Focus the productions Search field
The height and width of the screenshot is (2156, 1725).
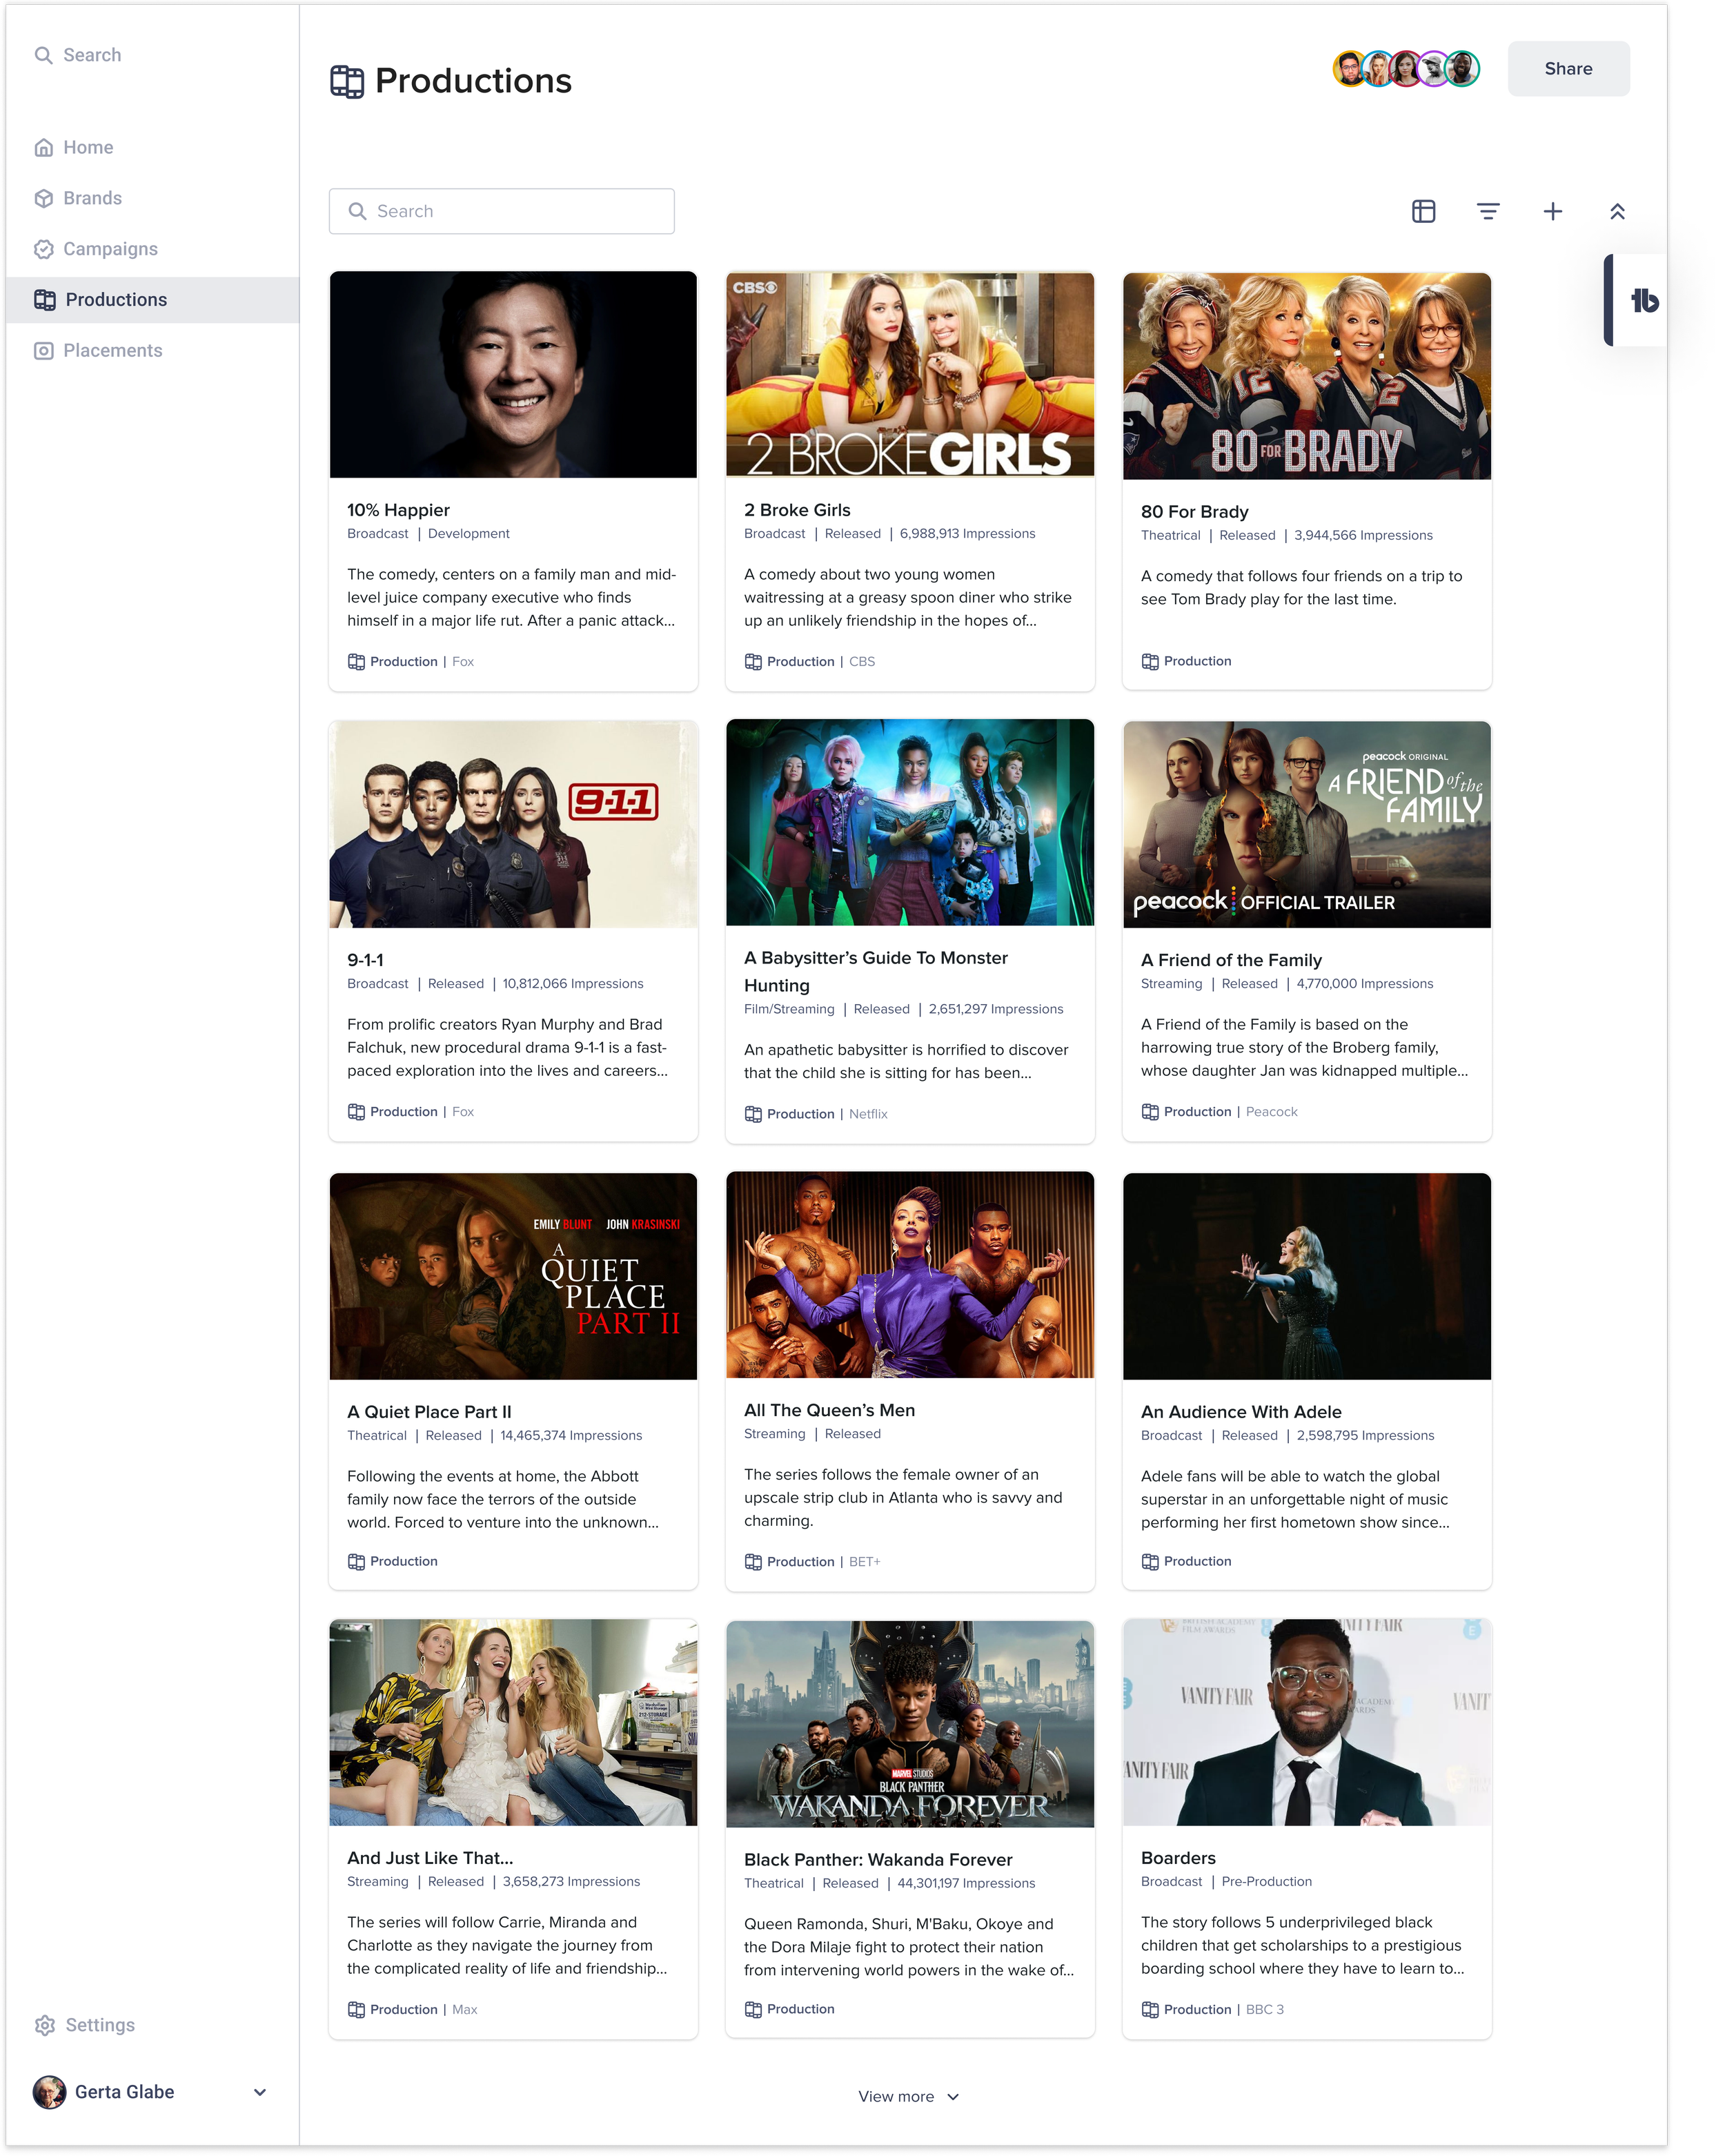pos(501,211)
